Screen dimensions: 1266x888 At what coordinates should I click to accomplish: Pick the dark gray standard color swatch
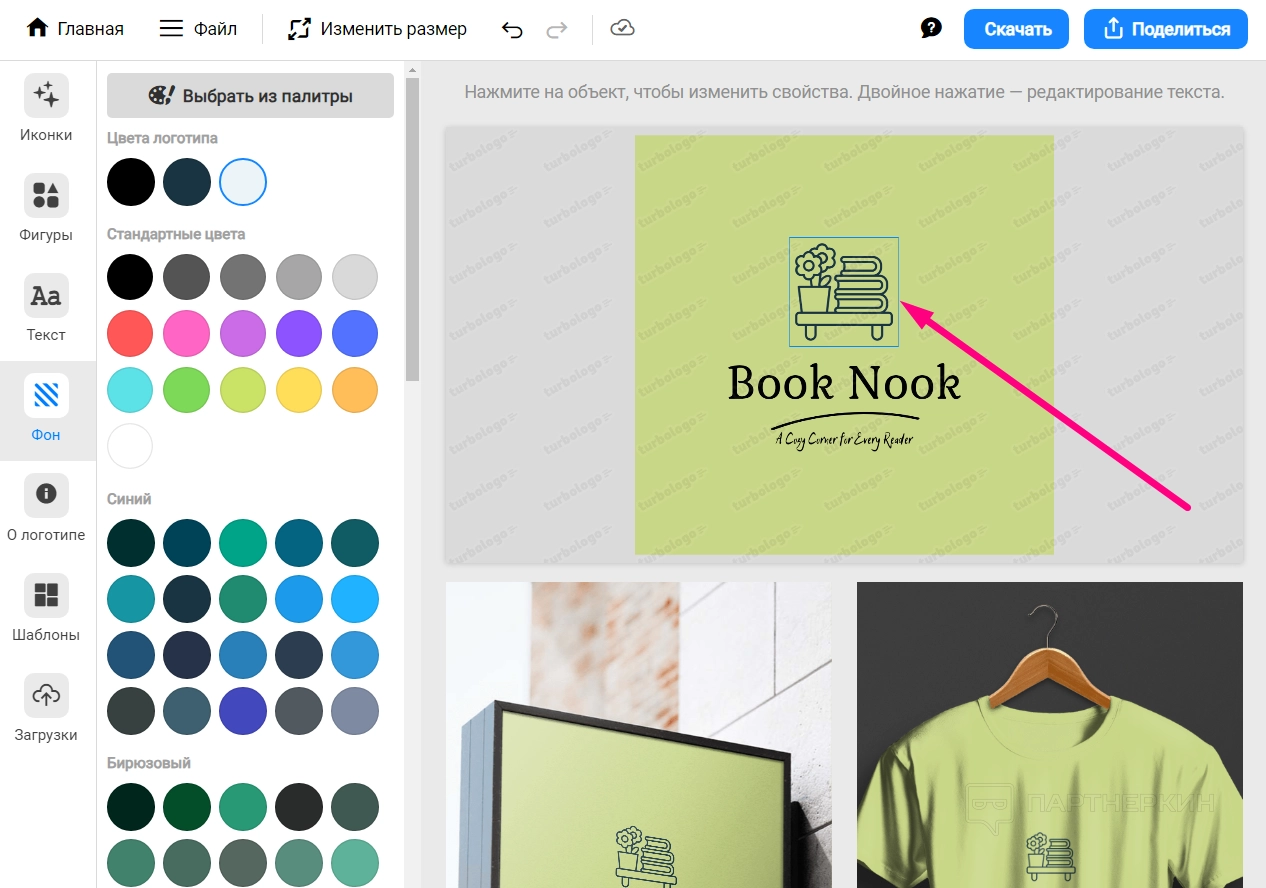point(187,277)
